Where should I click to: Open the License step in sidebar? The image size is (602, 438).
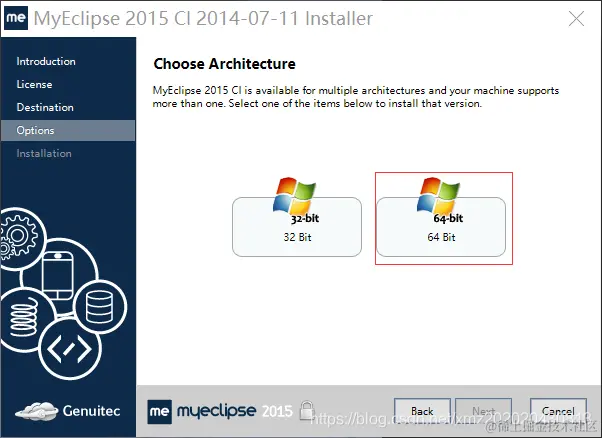tap(35, 84)
